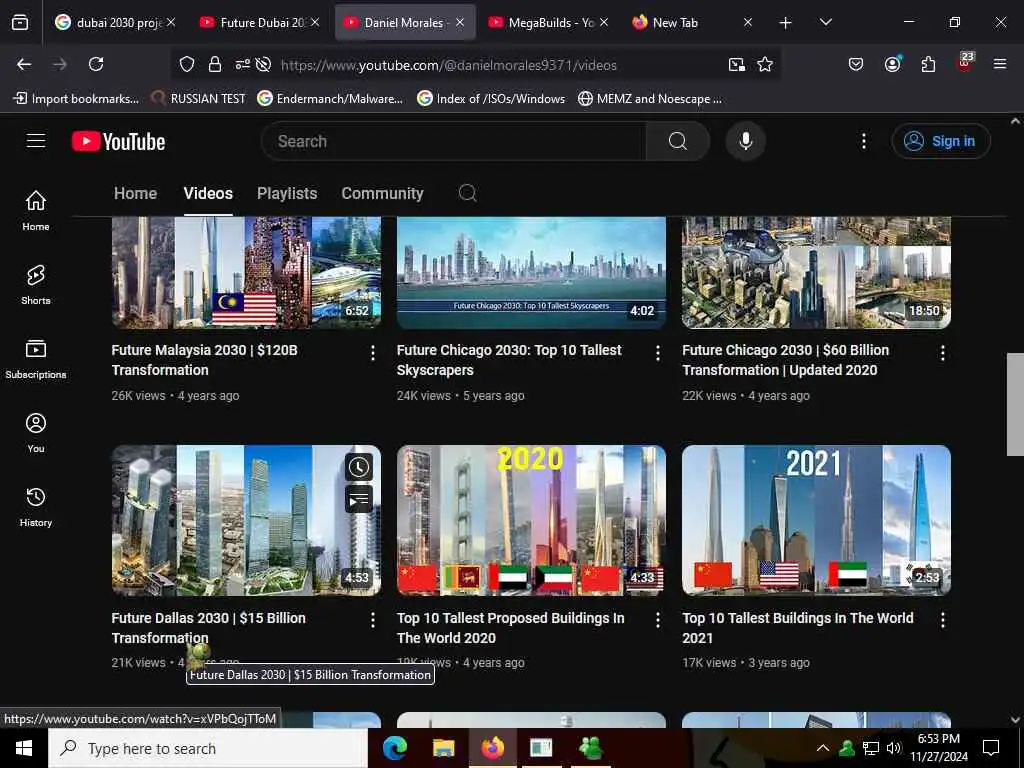Show hidden system tray icons
The width and height of the screenshot is (1024, 768).
[x=823, y=748]
